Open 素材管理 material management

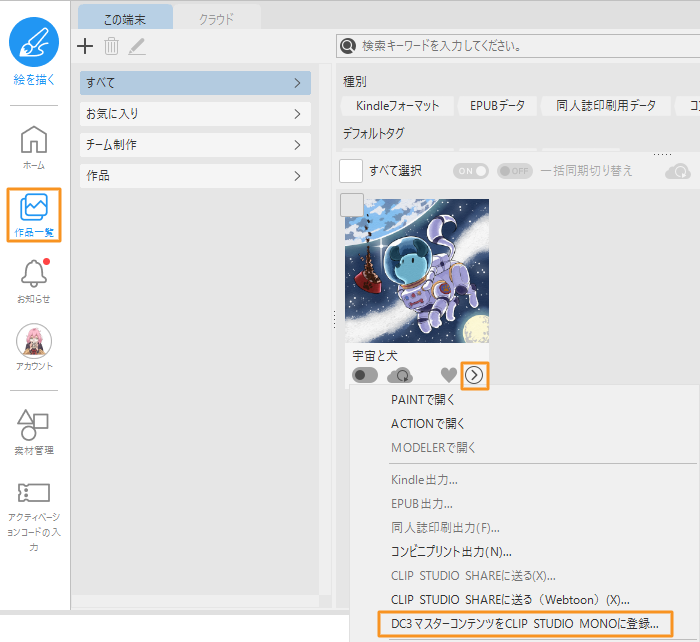coord(34,432)
